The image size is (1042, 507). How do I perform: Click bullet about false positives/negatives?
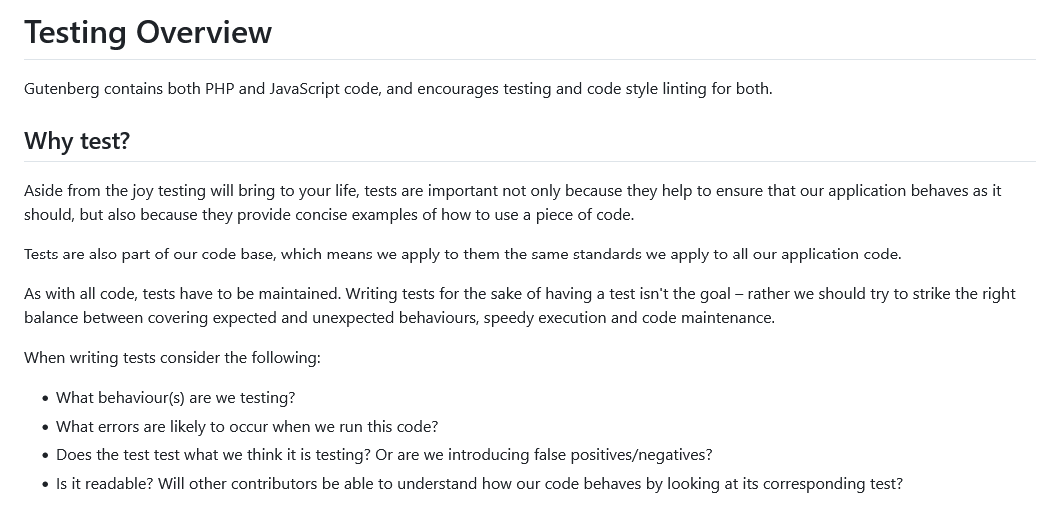tap(384, 455)
